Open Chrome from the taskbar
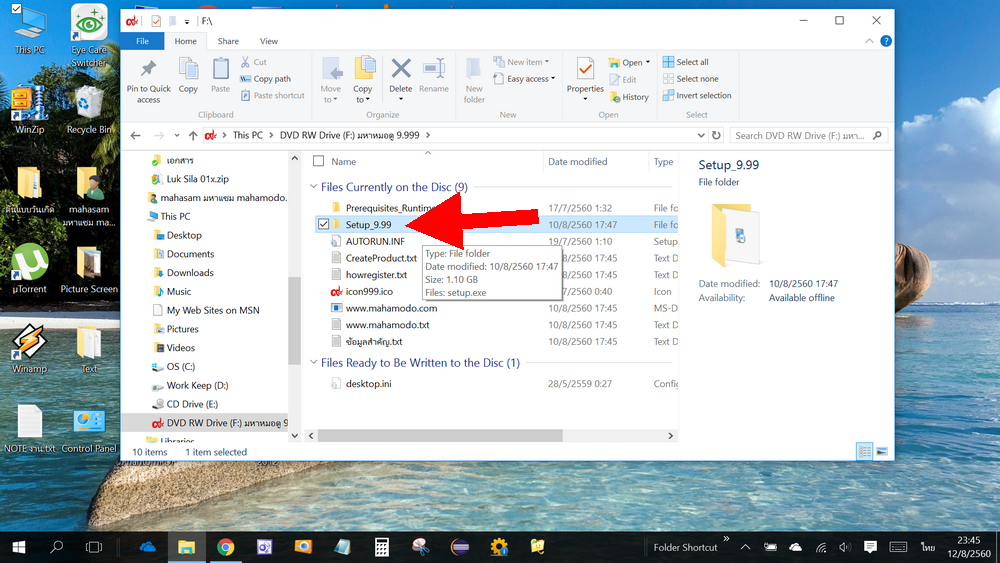Screen dimensions: 1000x563 225,547
